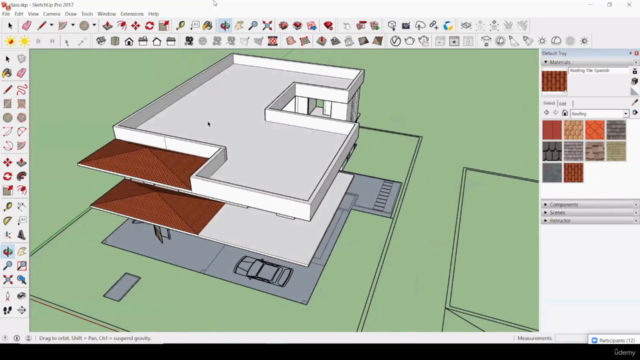This screenshot has width=640, height=360.
Task: Click the Roofing Tile Spanish name field
Action: pos(598,71)
